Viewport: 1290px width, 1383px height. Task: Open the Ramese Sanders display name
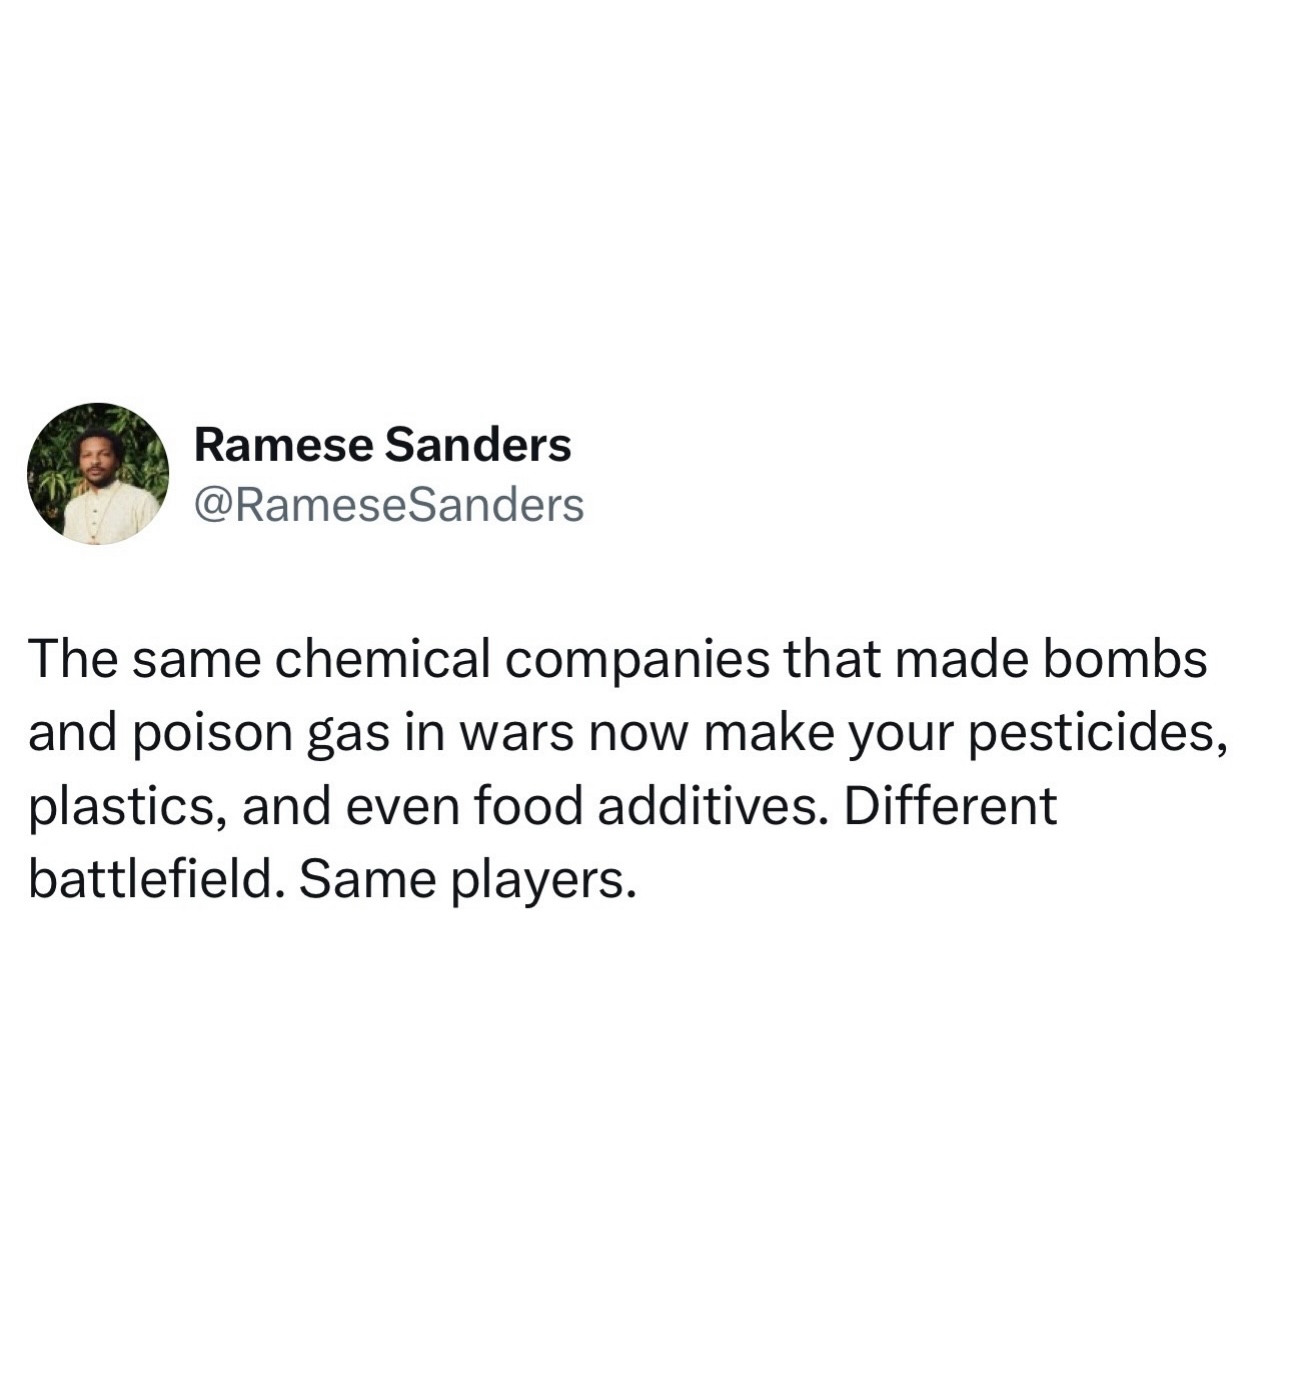pos(382,445)
